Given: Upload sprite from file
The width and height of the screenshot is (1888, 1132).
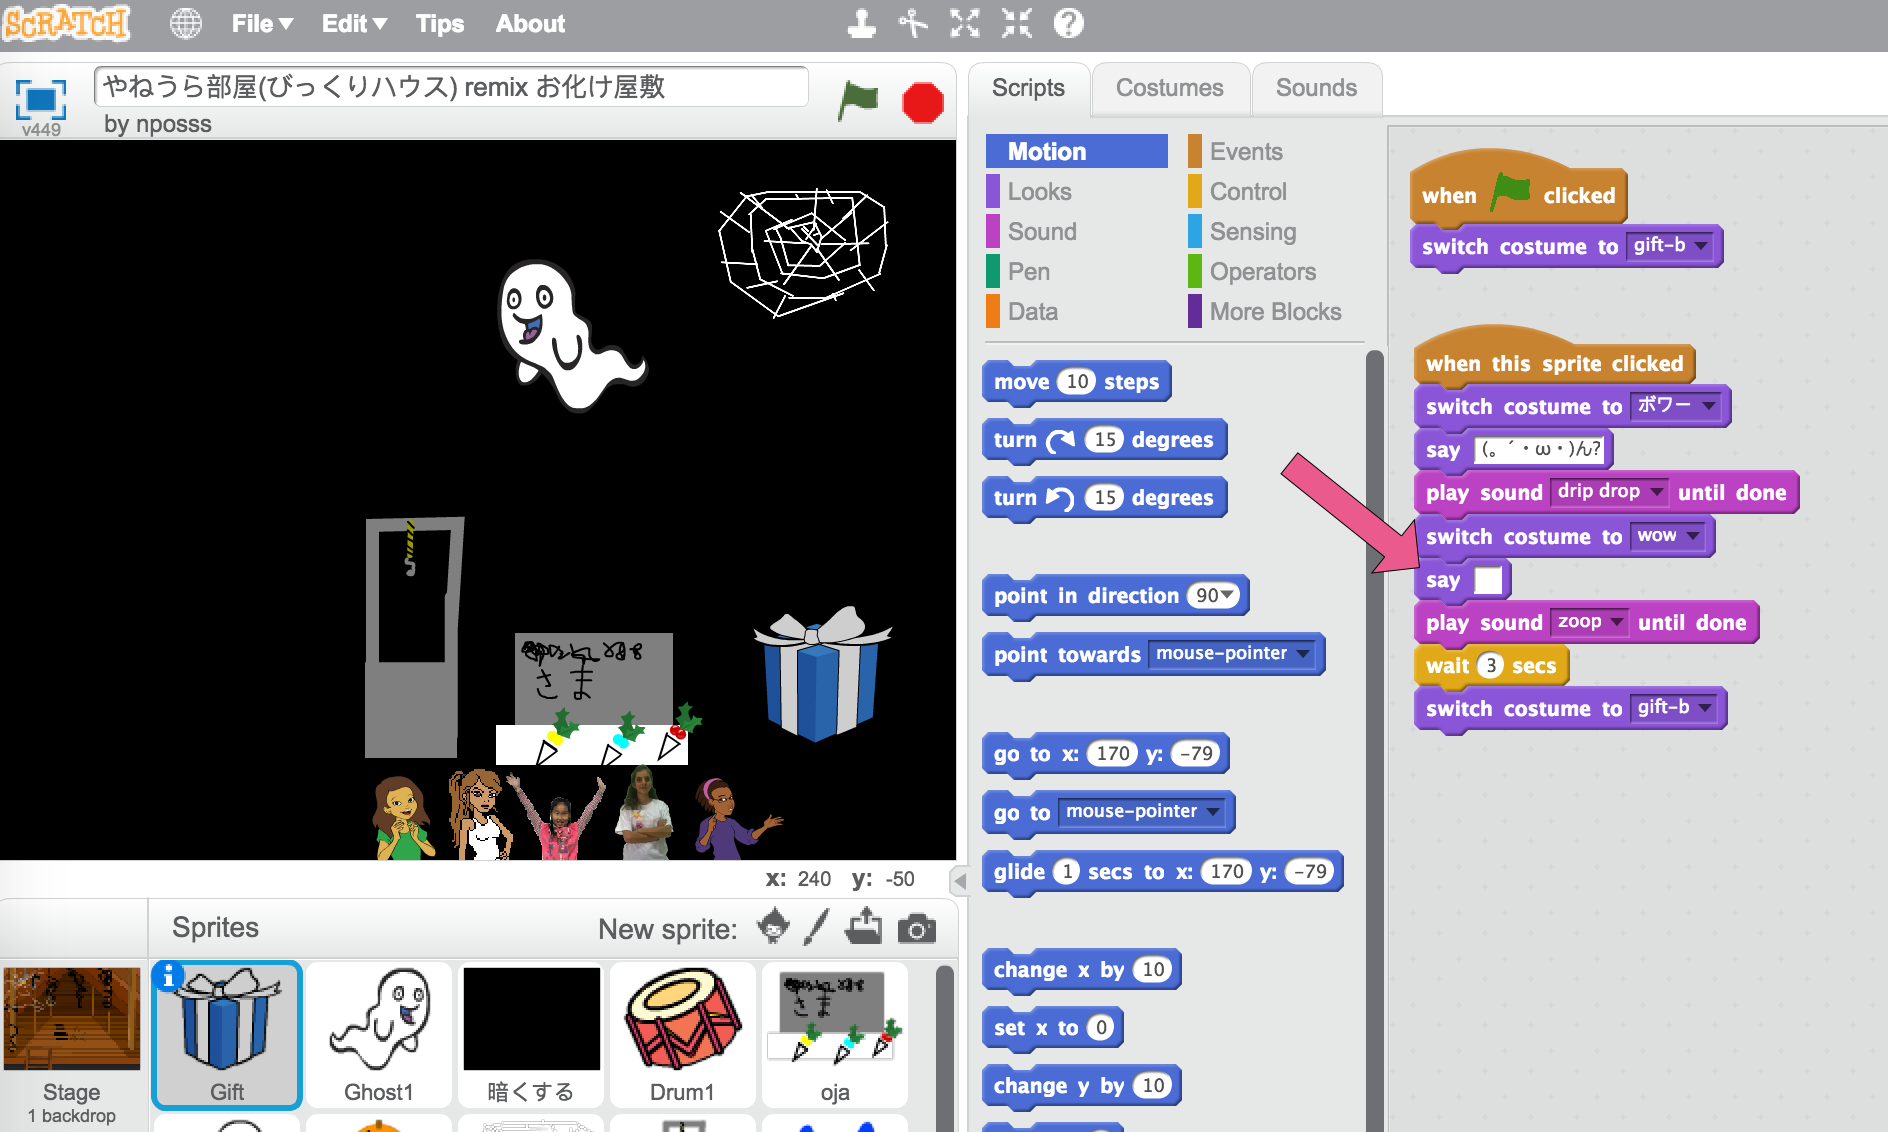Looking at the screenshot, I should click(x=863, y=927).
